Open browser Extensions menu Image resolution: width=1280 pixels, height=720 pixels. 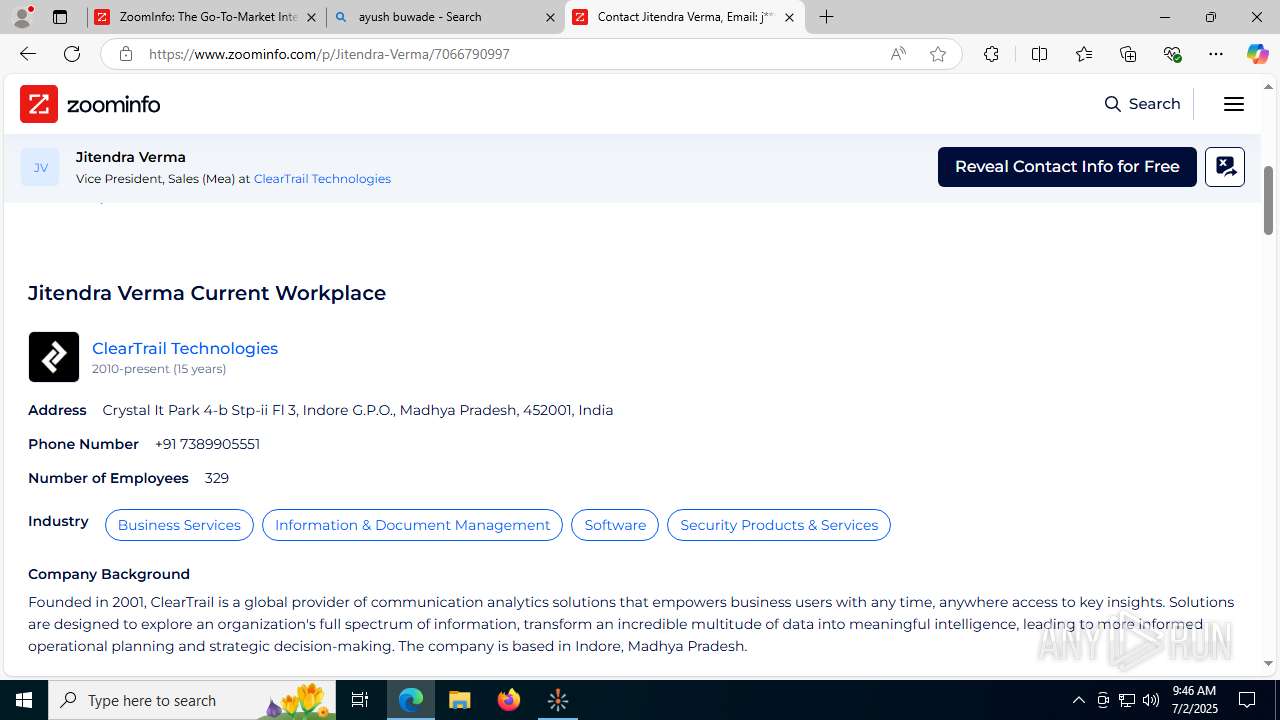991,54
